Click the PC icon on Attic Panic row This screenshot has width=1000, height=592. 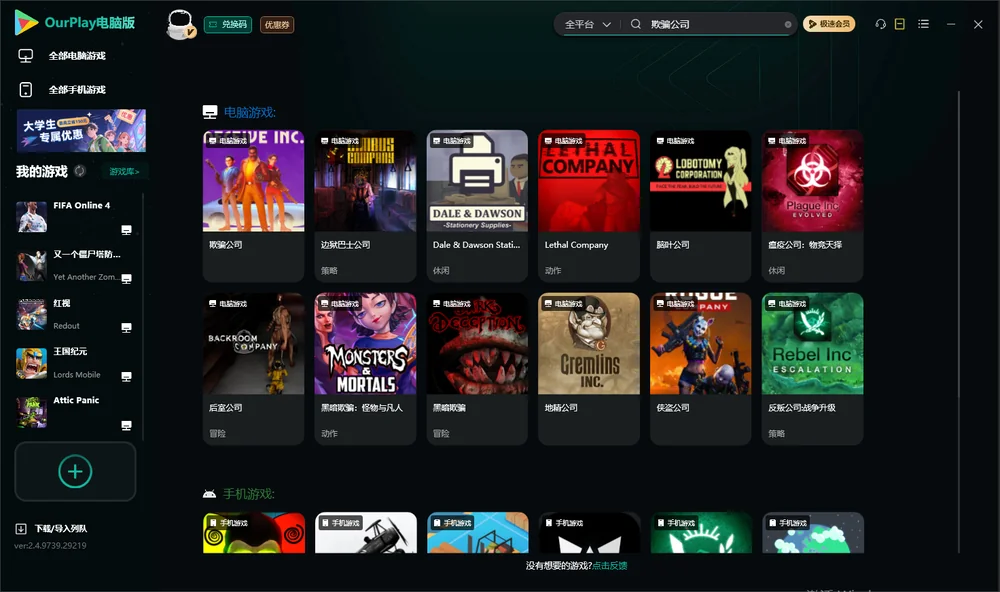pos(126,426)
